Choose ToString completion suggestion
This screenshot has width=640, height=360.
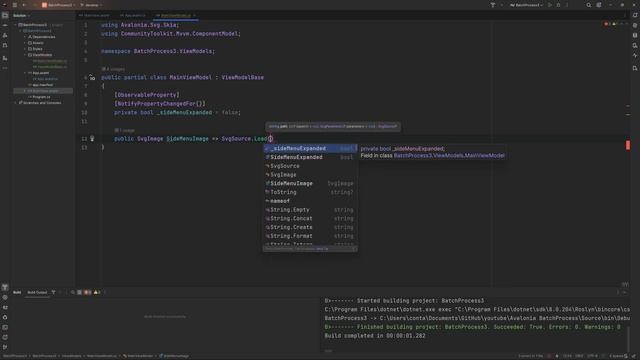click(310, 192)
